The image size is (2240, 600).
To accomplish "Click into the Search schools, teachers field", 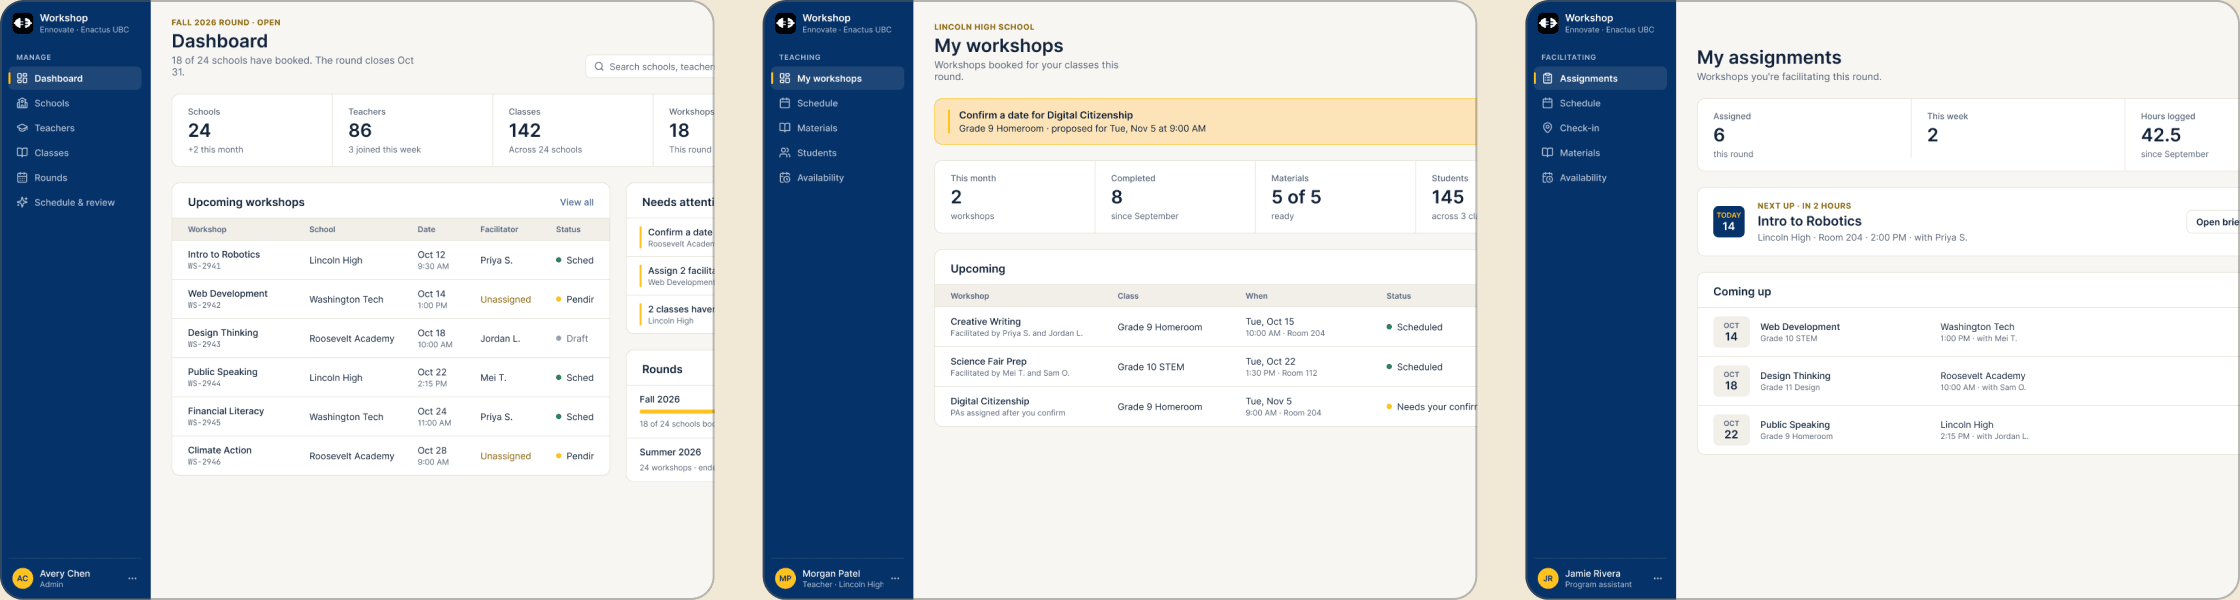I will 650,67.
